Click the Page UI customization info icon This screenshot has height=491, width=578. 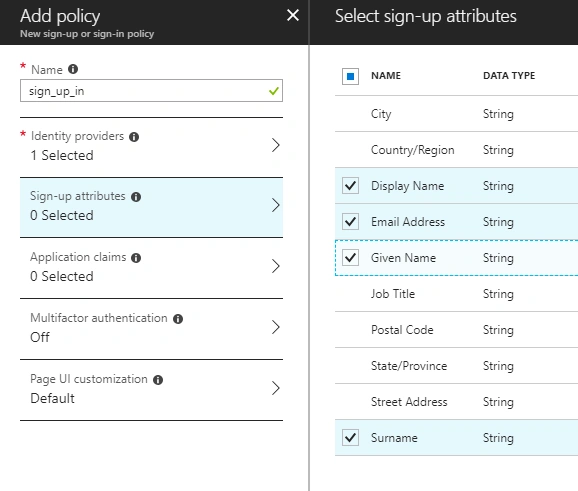[x=158, y=380]
